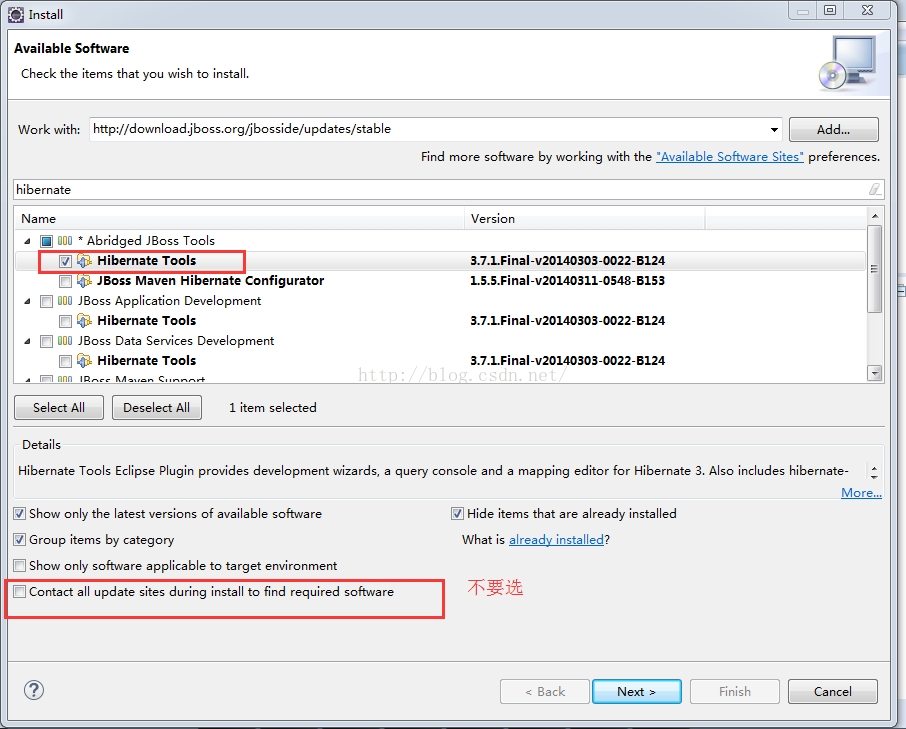
Task: Click the Help question mark icon
Action: (x=34, y=690)
